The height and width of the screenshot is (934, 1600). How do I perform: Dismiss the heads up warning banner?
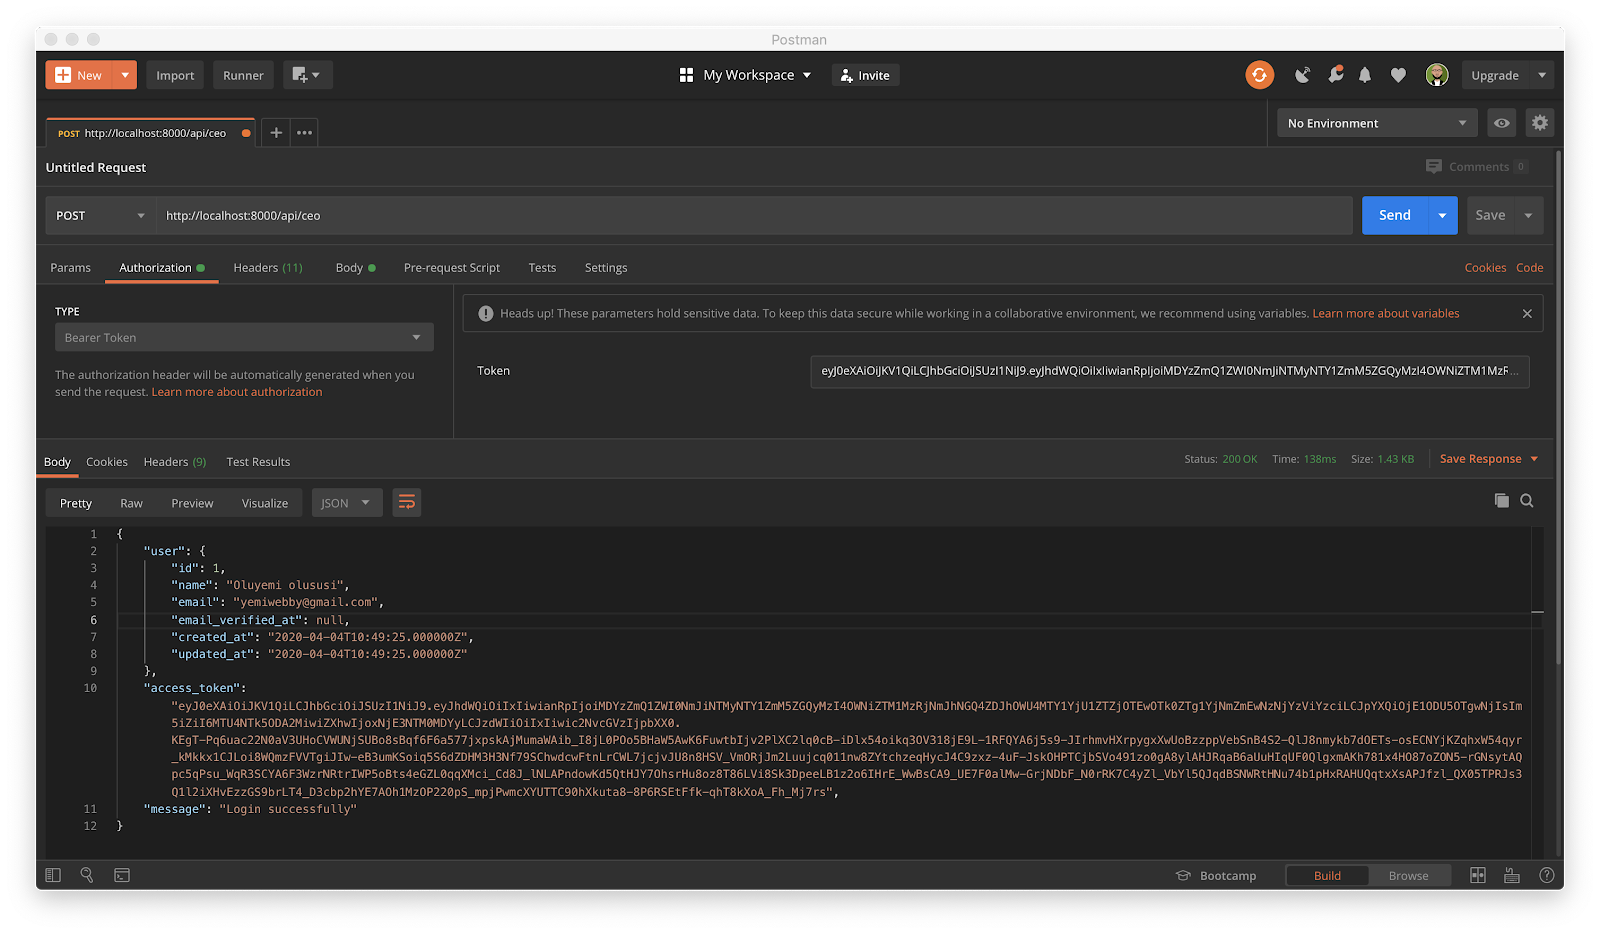(1527, 314)
